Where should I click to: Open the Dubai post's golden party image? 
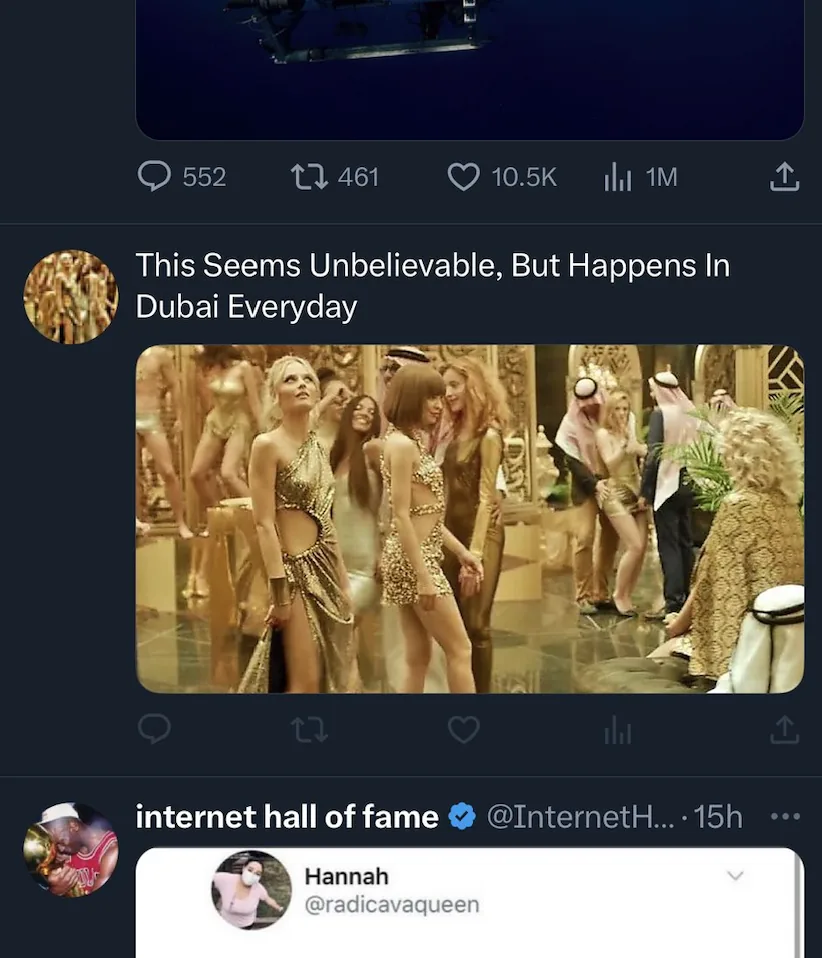[469, 518]
